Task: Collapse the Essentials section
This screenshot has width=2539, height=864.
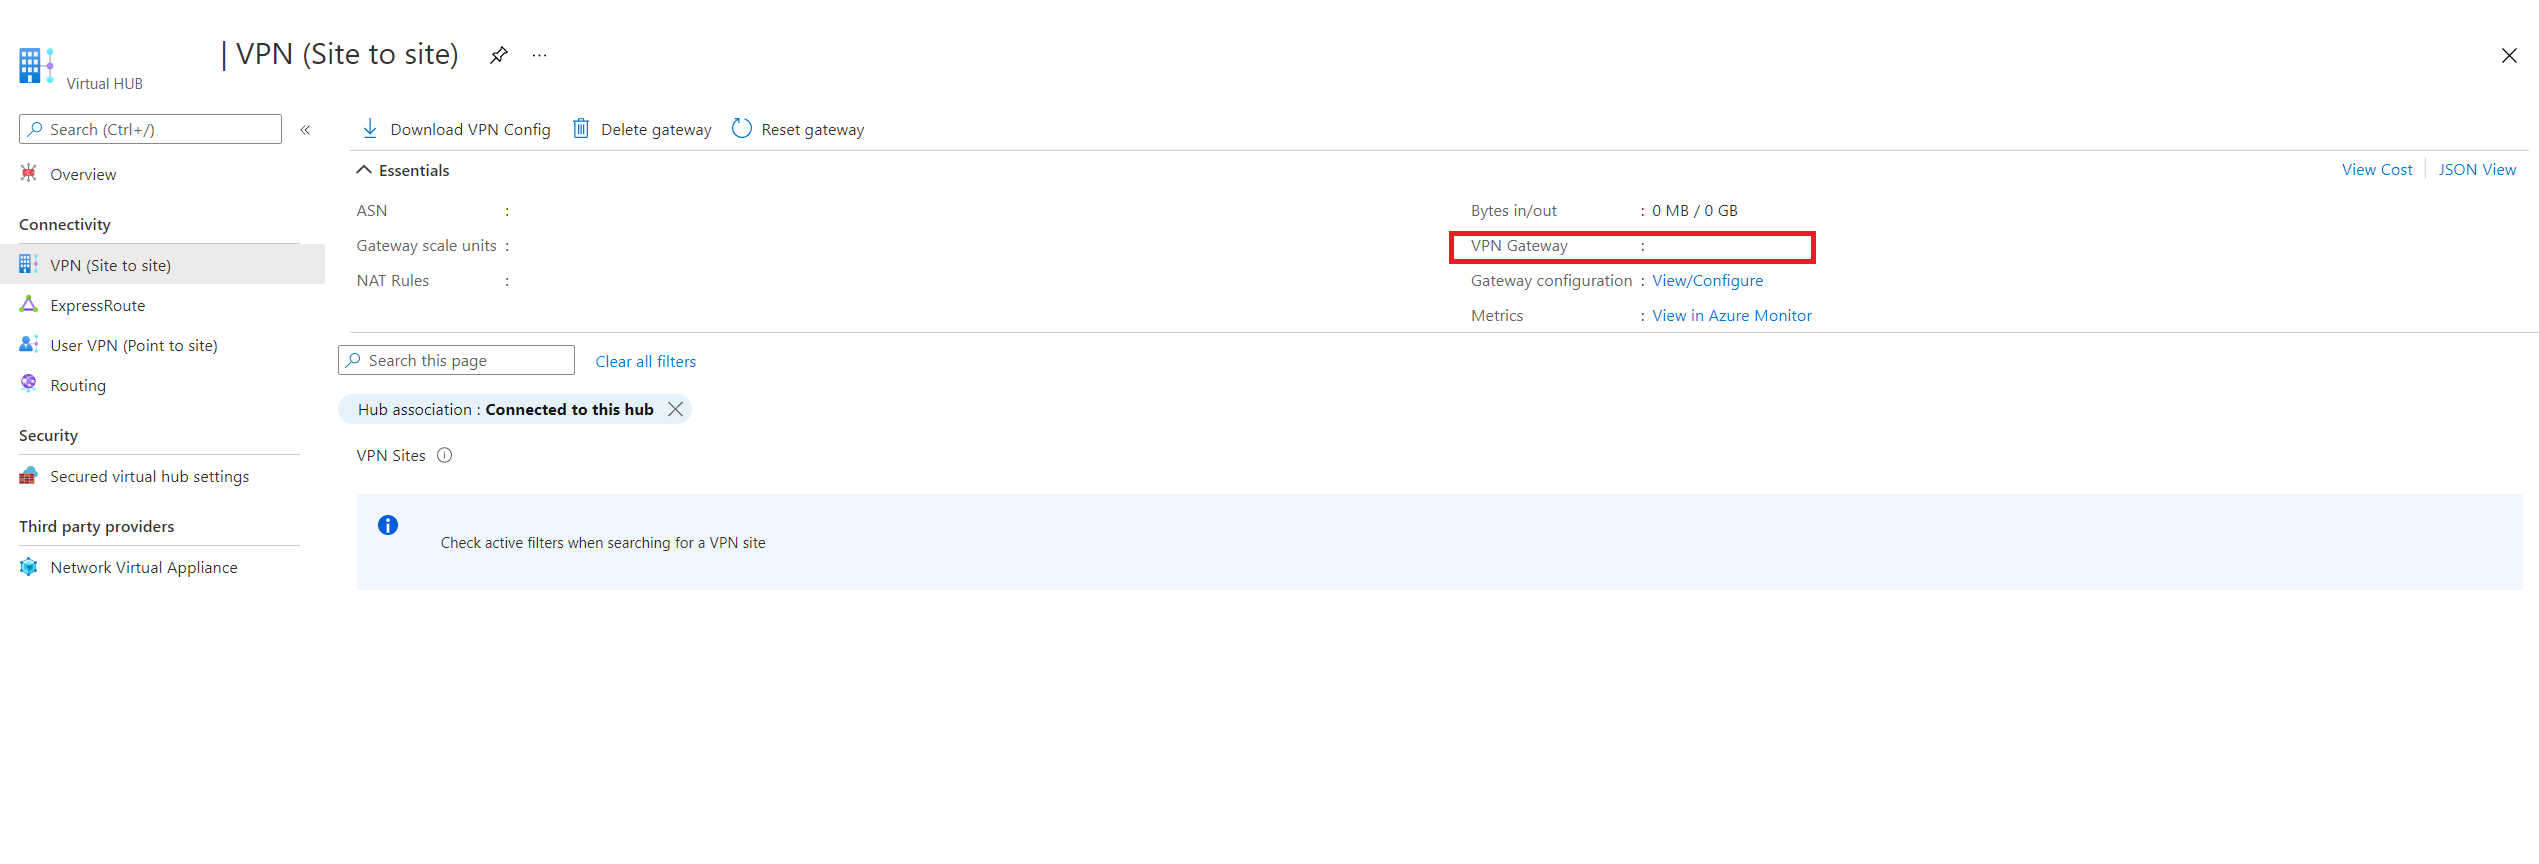Action: click(364, 170)
